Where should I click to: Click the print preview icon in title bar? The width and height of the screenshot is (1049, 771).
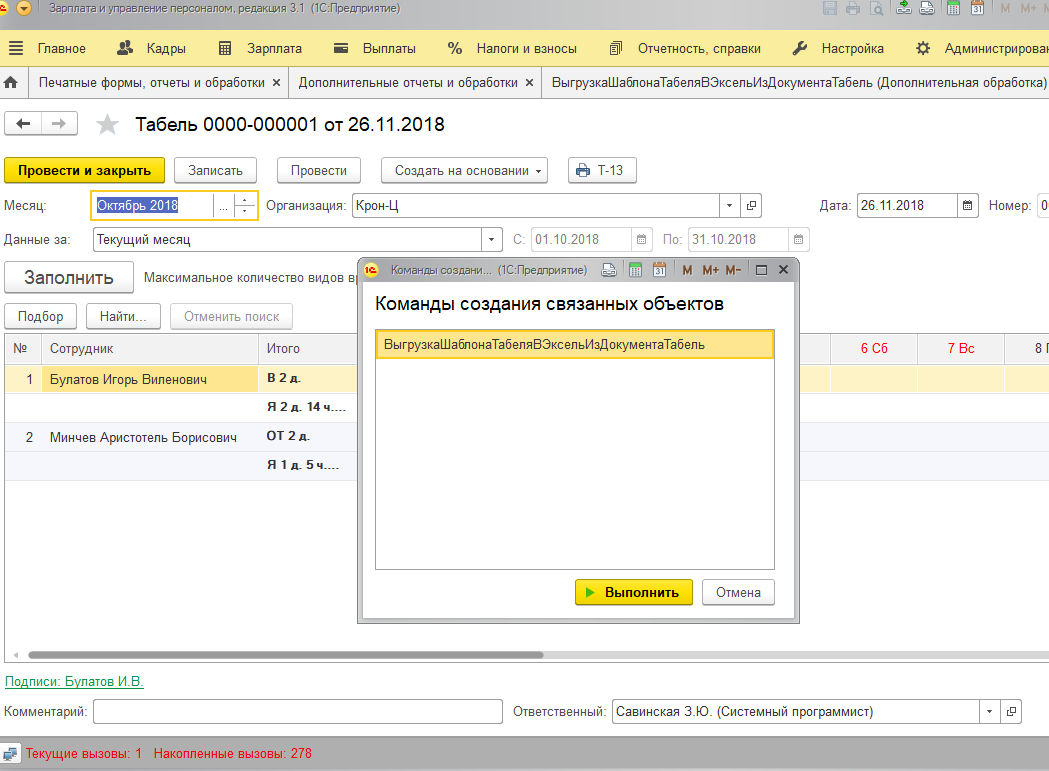click(x=876, y=8)
